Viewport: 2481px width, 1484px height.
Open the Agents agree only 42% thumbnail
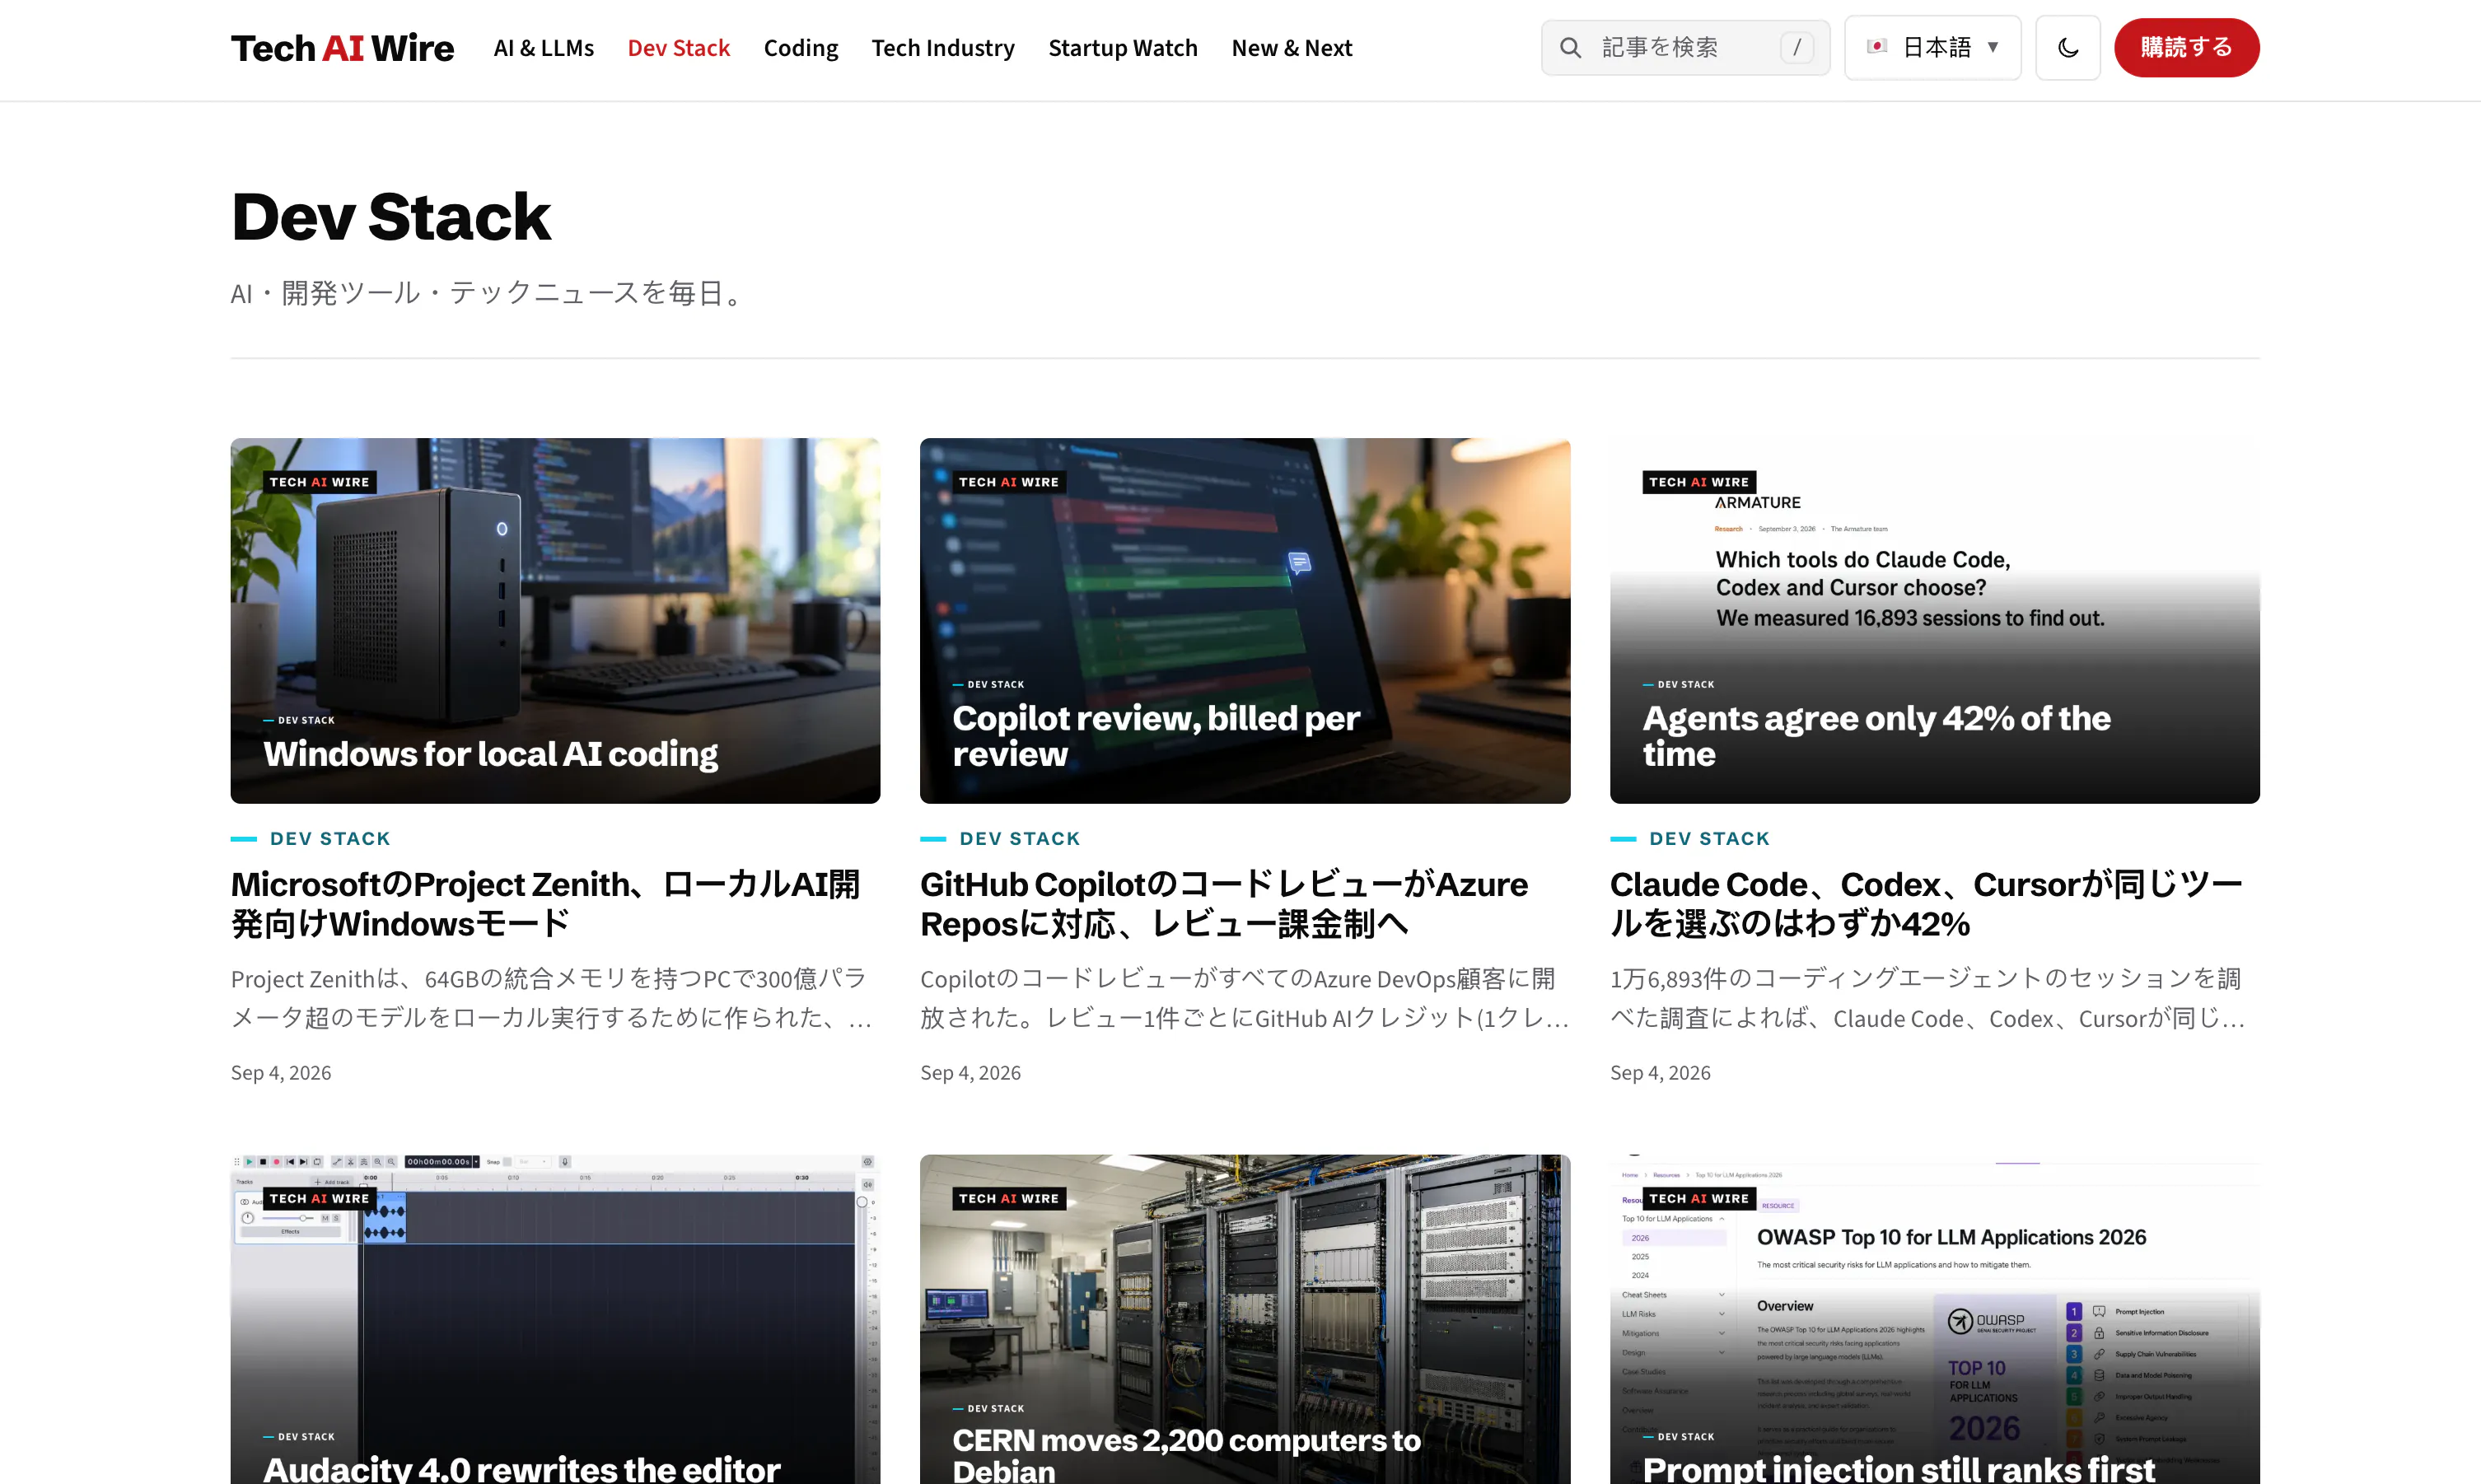tap(1934, 620)
